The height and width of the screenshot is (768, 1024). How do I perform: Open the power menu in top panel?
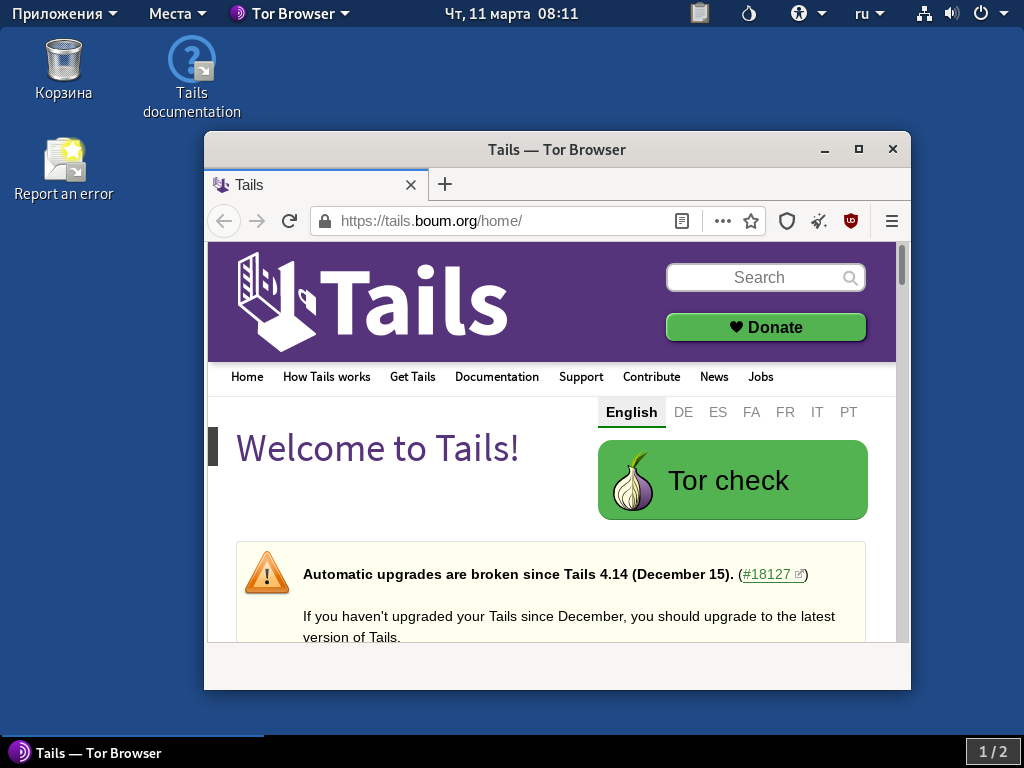990,13
